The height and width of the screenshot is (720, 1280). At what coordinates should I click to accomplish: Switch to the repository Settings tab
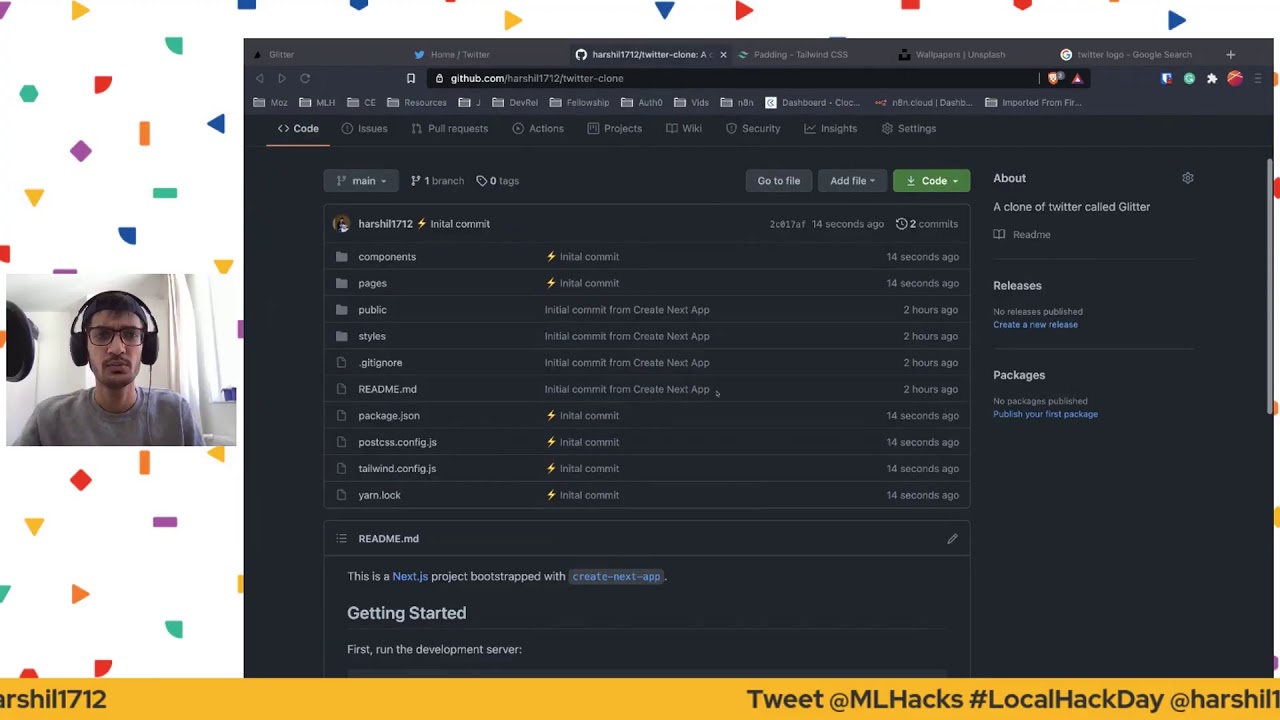pyautogui.click(x=909, y=128)
